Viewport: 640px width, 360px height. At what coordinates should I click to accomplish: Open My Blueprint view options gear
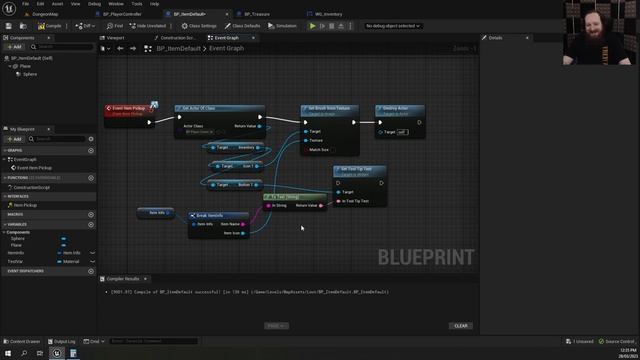(x=91, y=139)
